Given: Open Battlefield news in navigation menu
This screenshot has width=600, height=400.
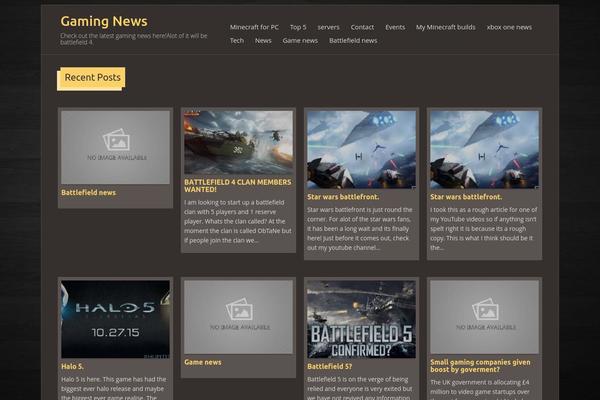Looking at the screenshot, I should (353, 41).
